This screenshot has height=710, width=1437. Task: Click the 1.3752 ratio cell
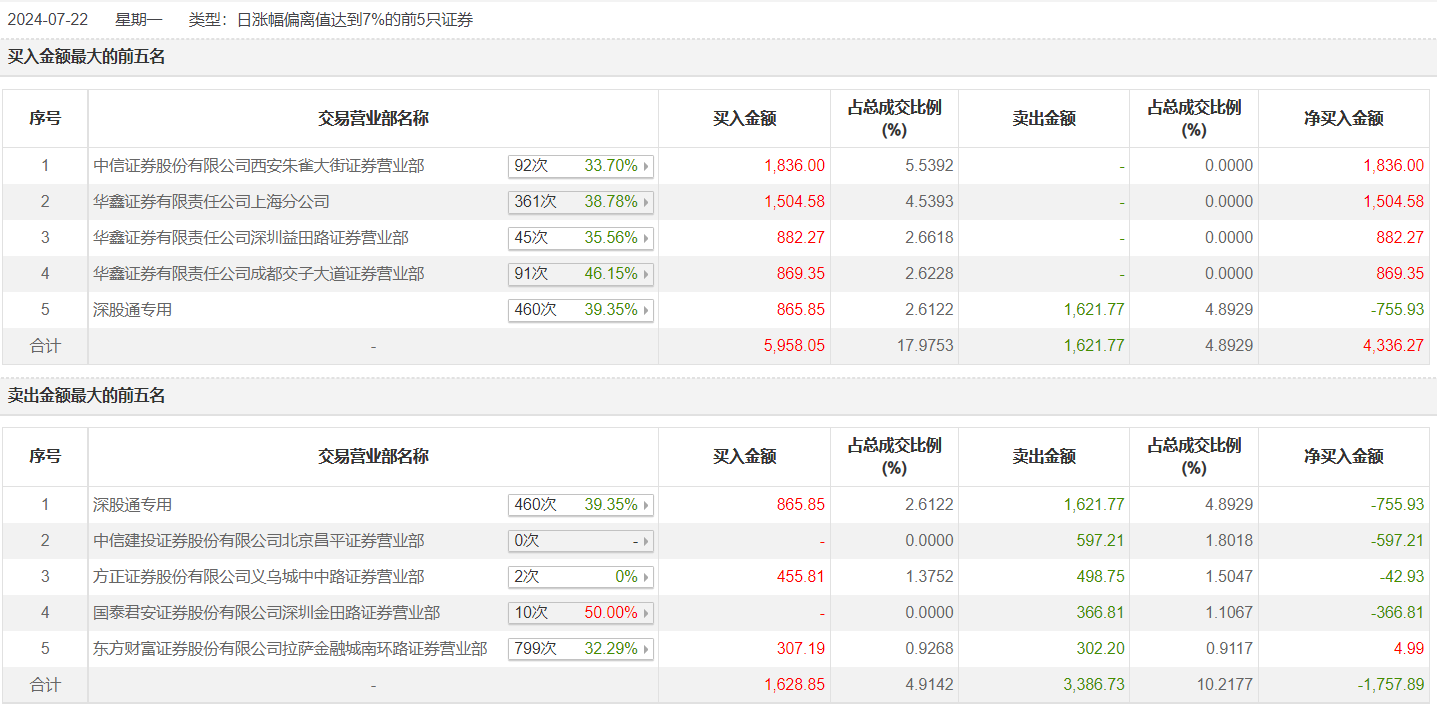click(x=930, y=577)
